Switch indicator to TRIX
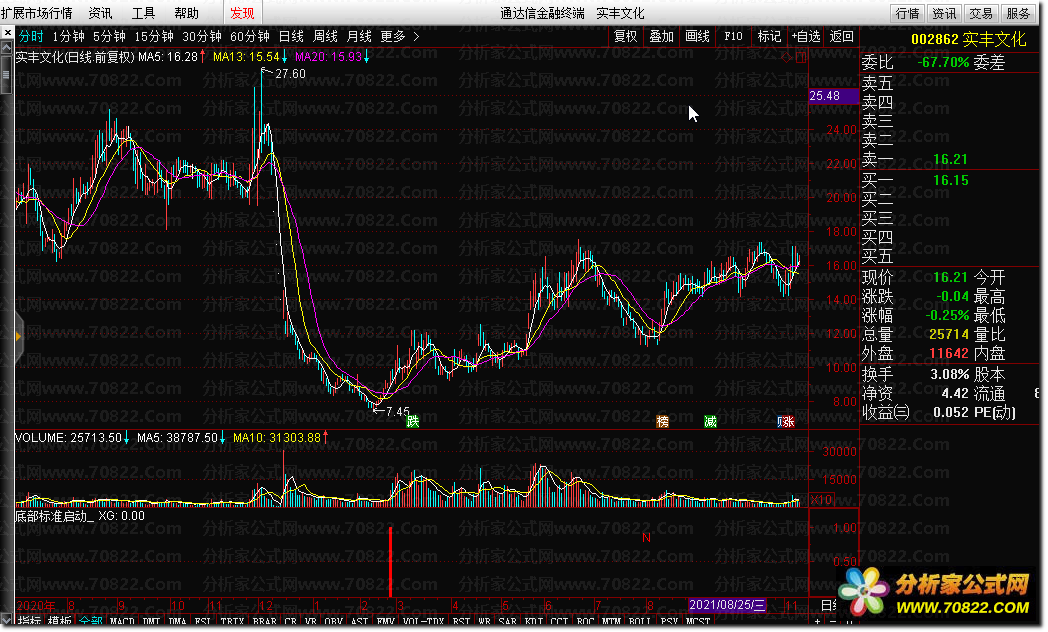The image size is (1048, 632). point(233,621)
